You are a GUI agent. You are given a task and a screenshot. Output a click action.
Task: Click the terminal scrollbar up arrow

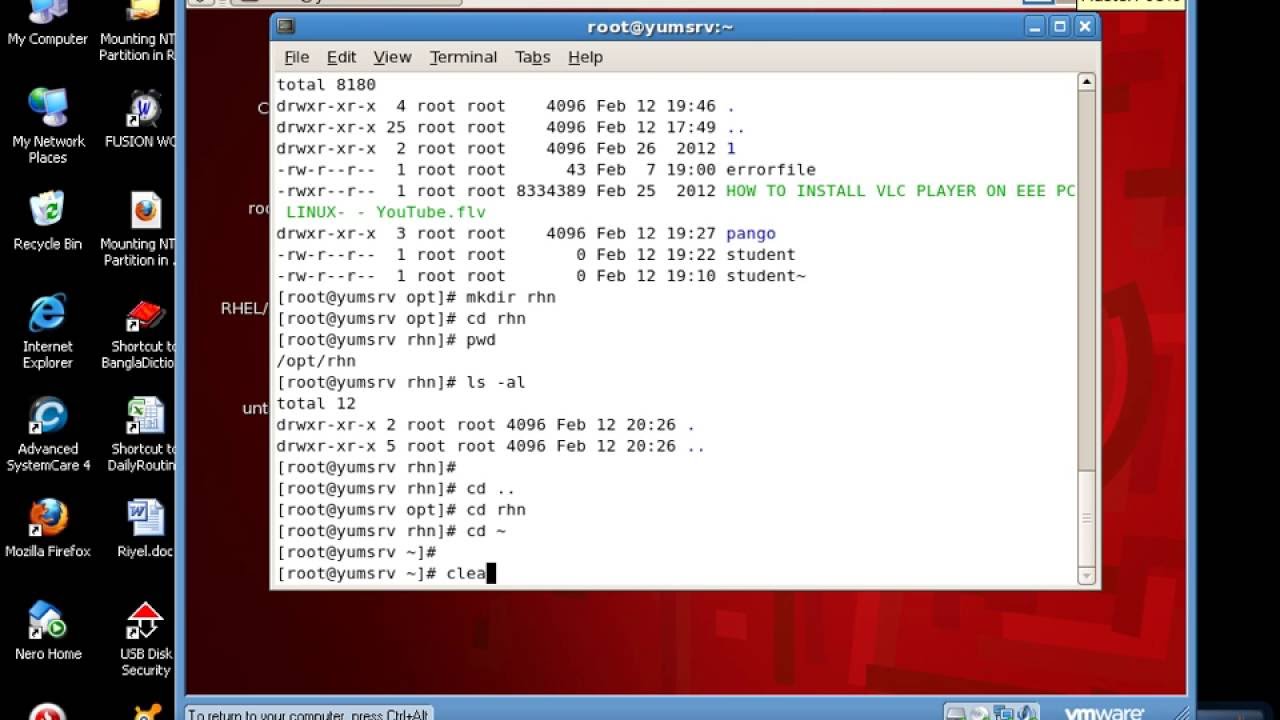point(1087,82)
